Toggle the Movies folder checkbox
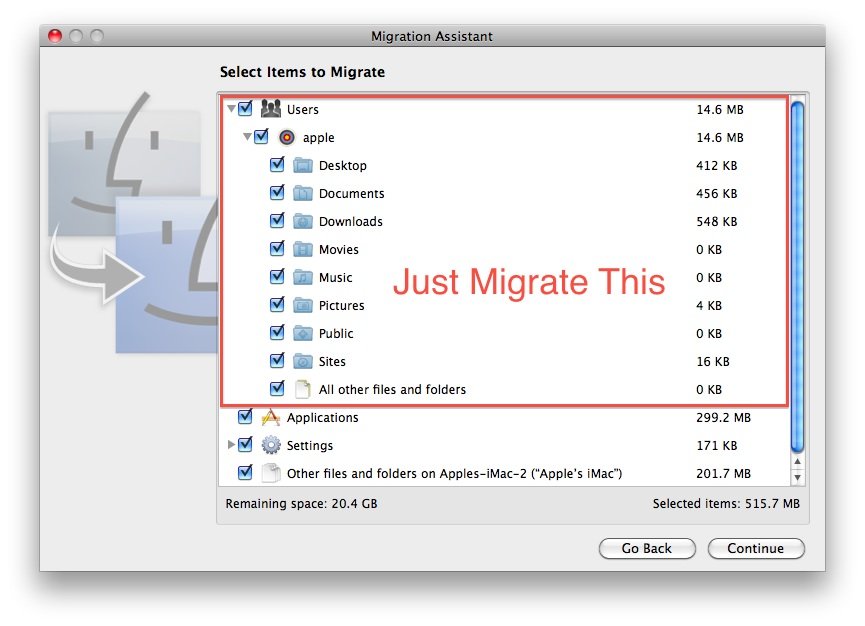Viewport: 865px width, 626px height. [277, 249]
